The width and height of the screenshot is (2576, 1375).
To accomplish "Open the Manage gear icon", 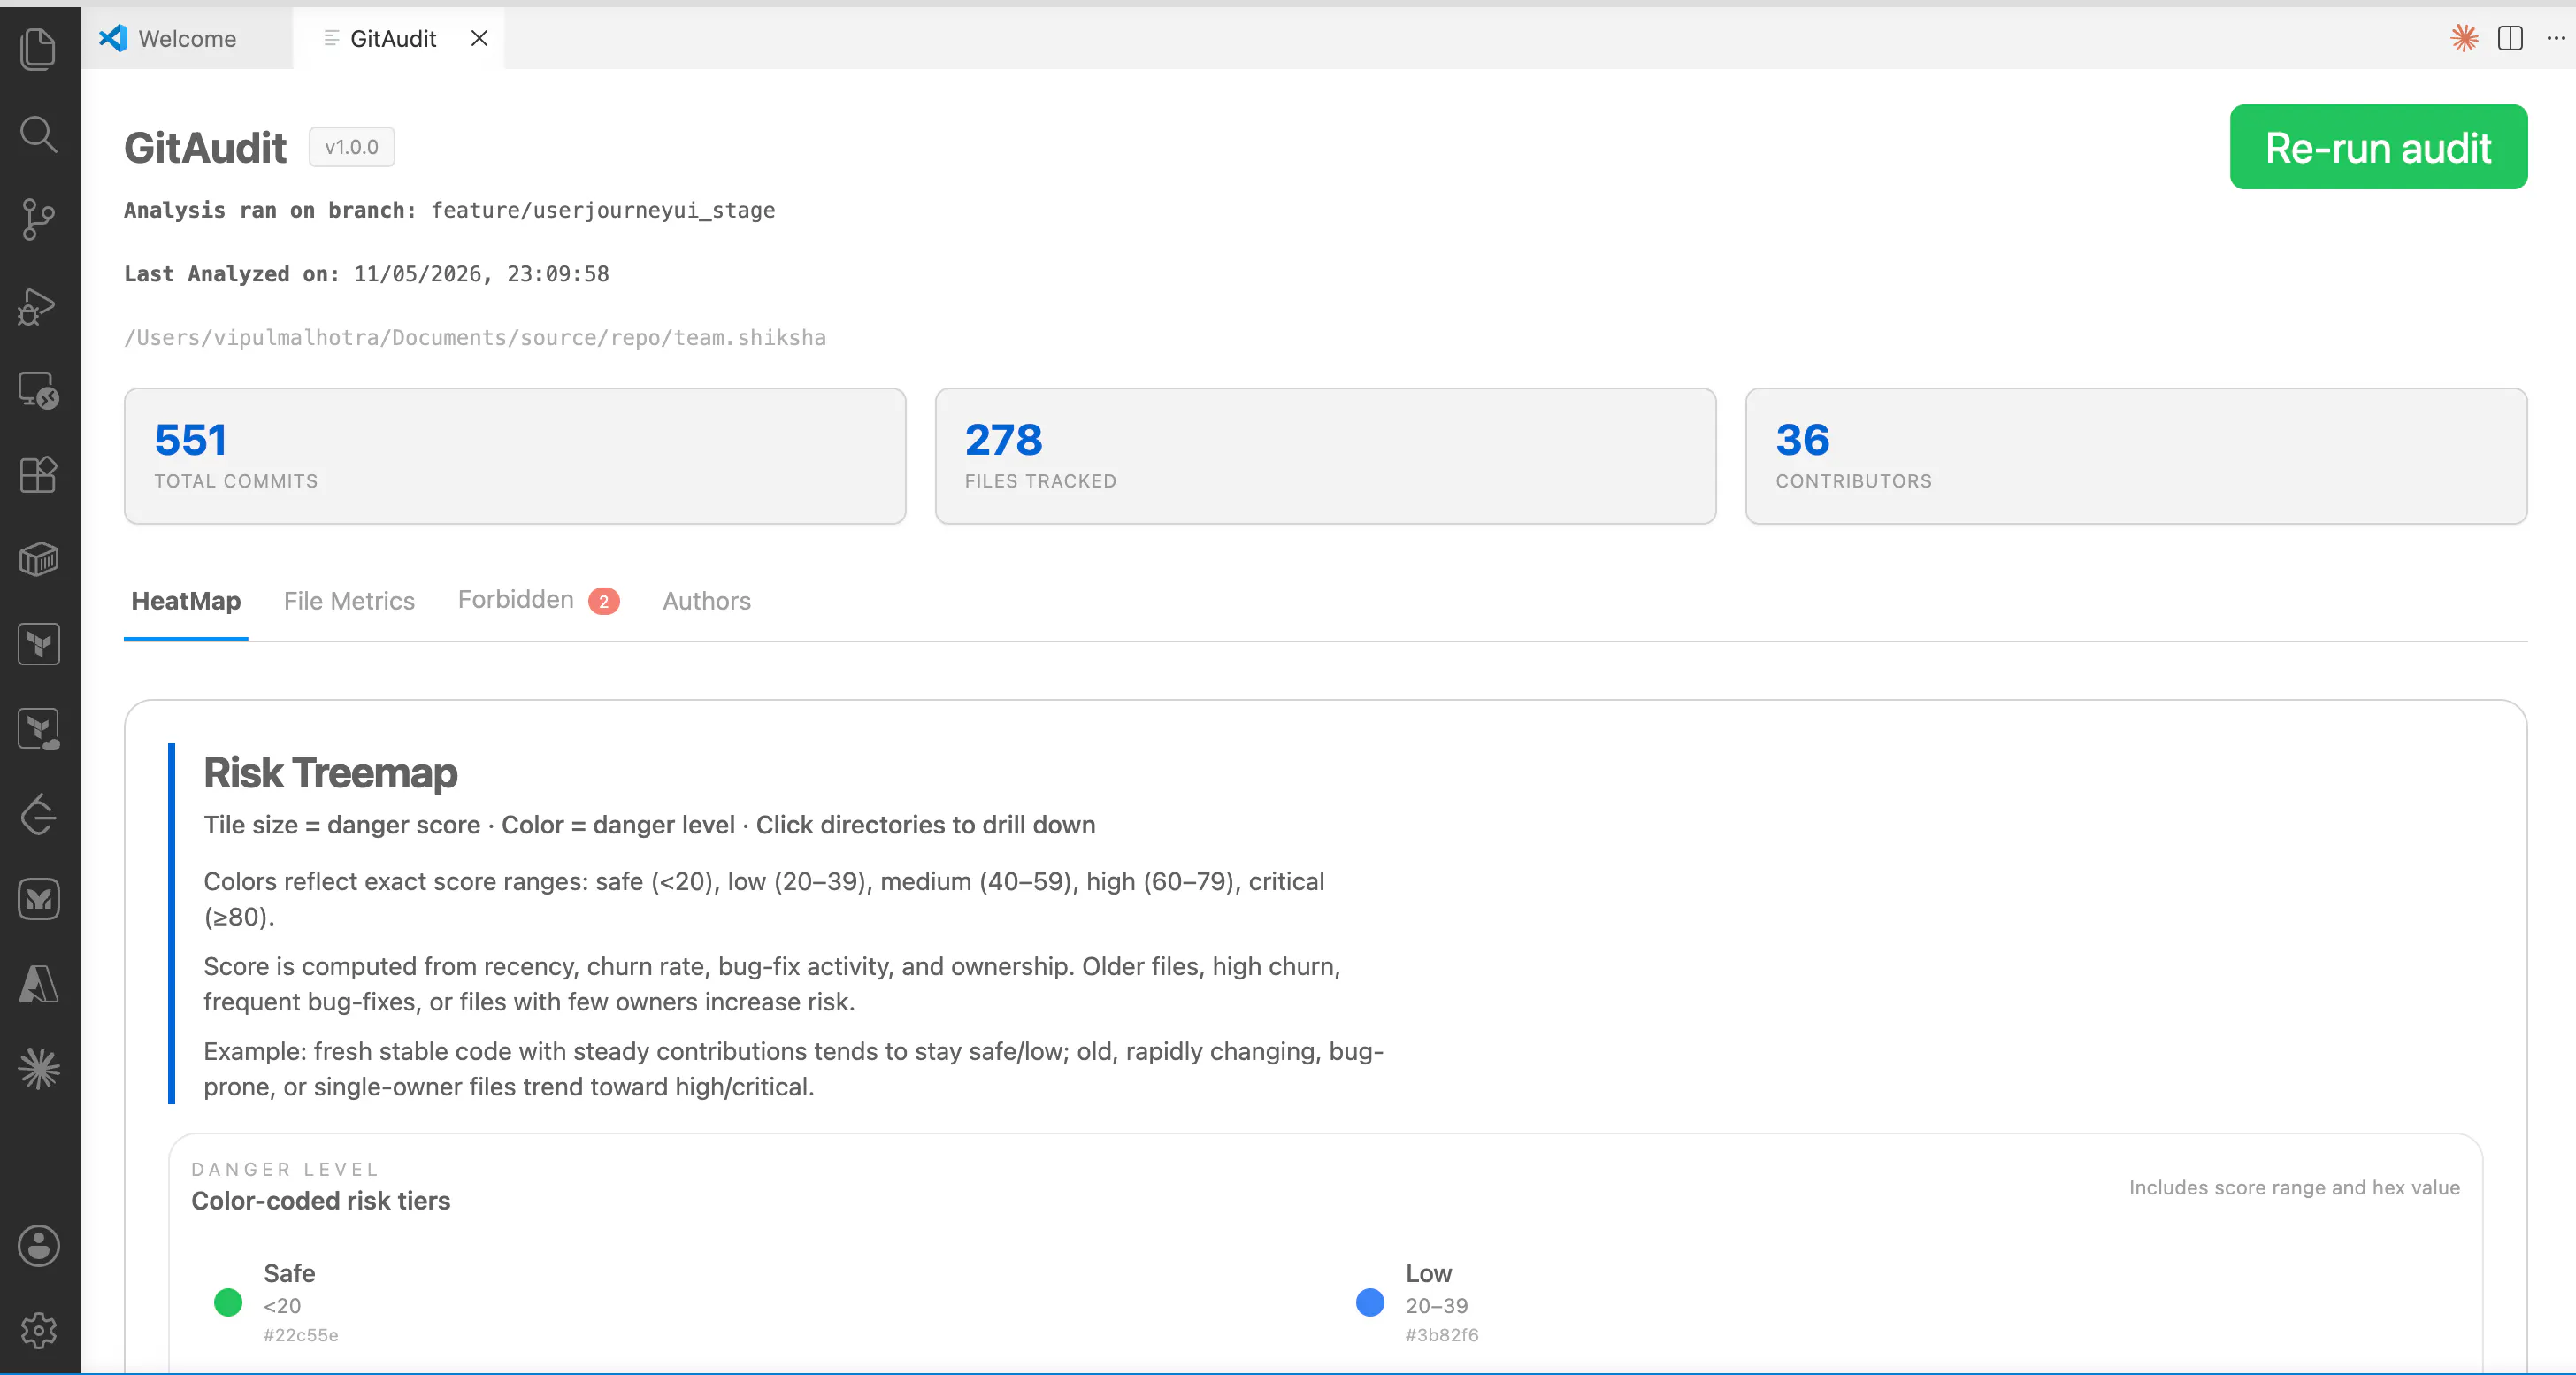I will (39, 1330).
